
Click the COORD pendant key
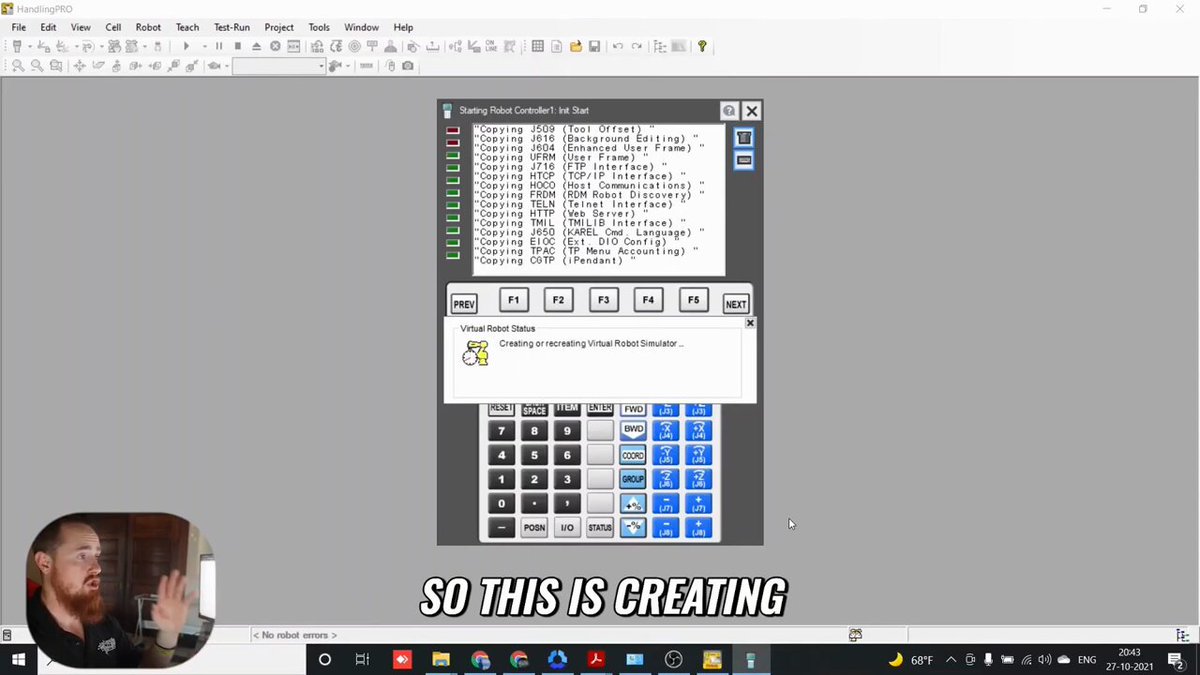(x=633, y=455)
